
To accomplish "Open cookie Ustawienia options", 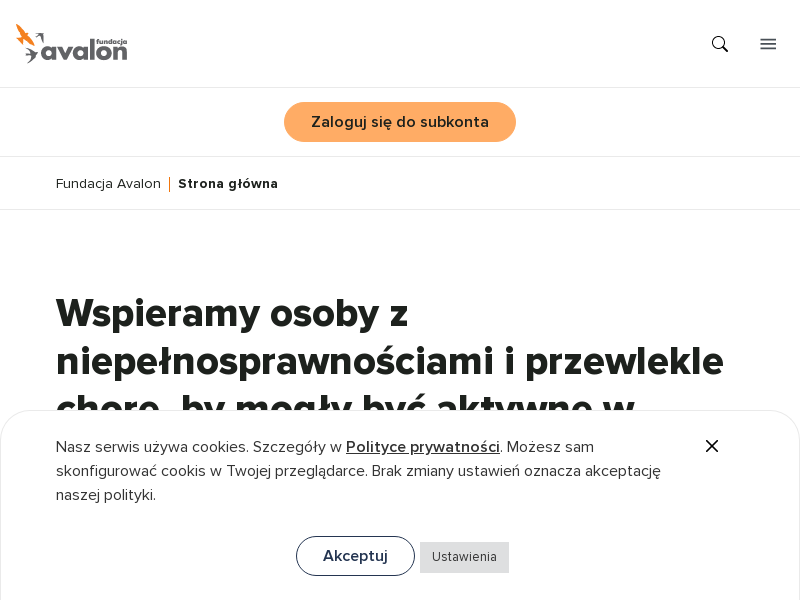I will tap(464, 557).
